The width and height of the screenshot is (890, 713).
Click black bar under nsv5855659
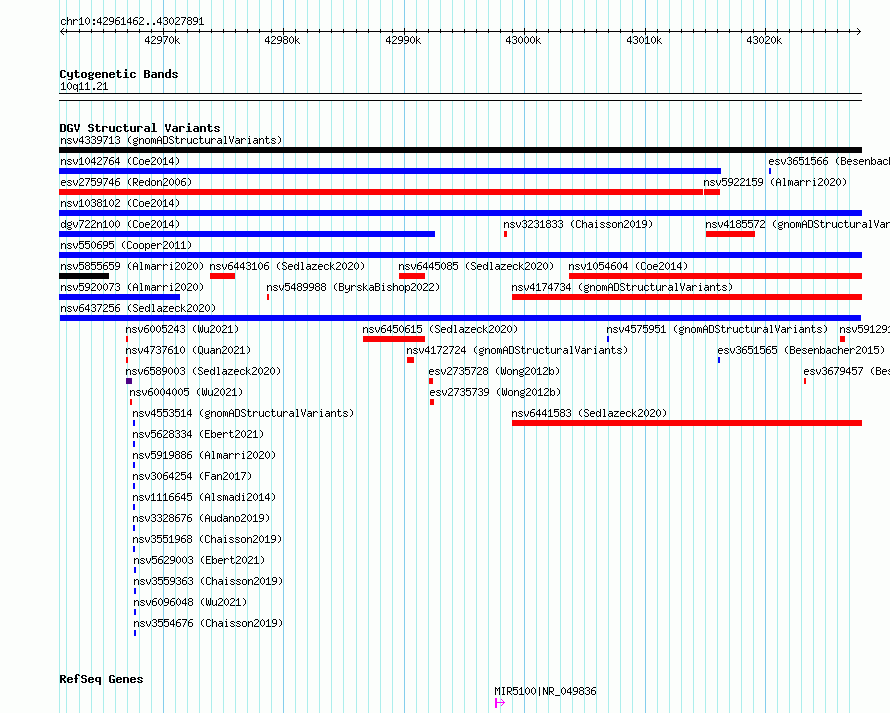point(84,276)
